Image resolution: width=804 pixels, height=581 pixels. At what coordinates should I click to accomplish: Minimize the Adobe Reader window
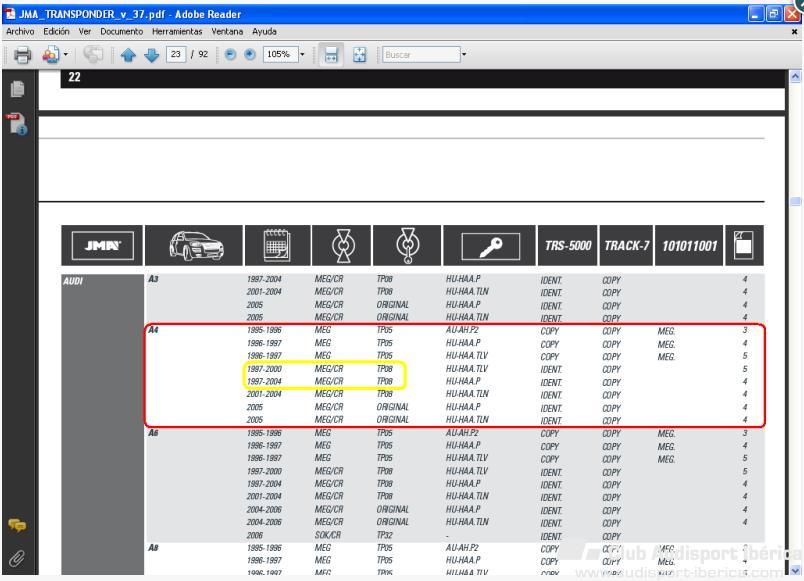point(756,14)
